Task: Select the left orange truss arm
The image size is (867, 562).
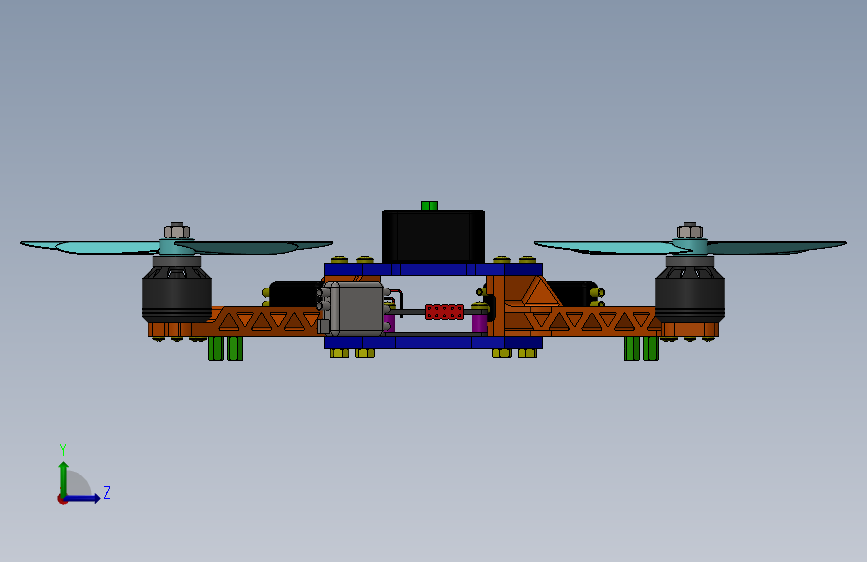Action: pyautogui.click(x=265, y=321)
